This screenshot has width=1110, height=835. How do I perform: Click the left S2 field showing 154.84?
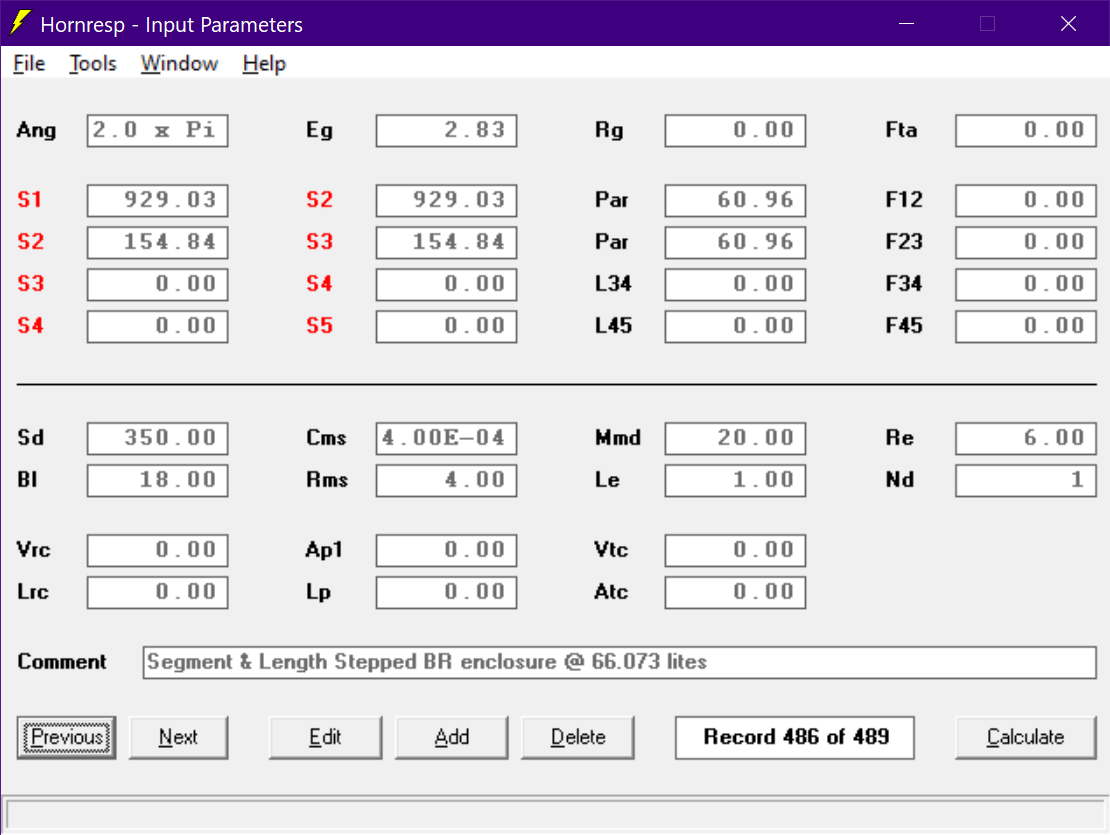click(x=158, y=242)
